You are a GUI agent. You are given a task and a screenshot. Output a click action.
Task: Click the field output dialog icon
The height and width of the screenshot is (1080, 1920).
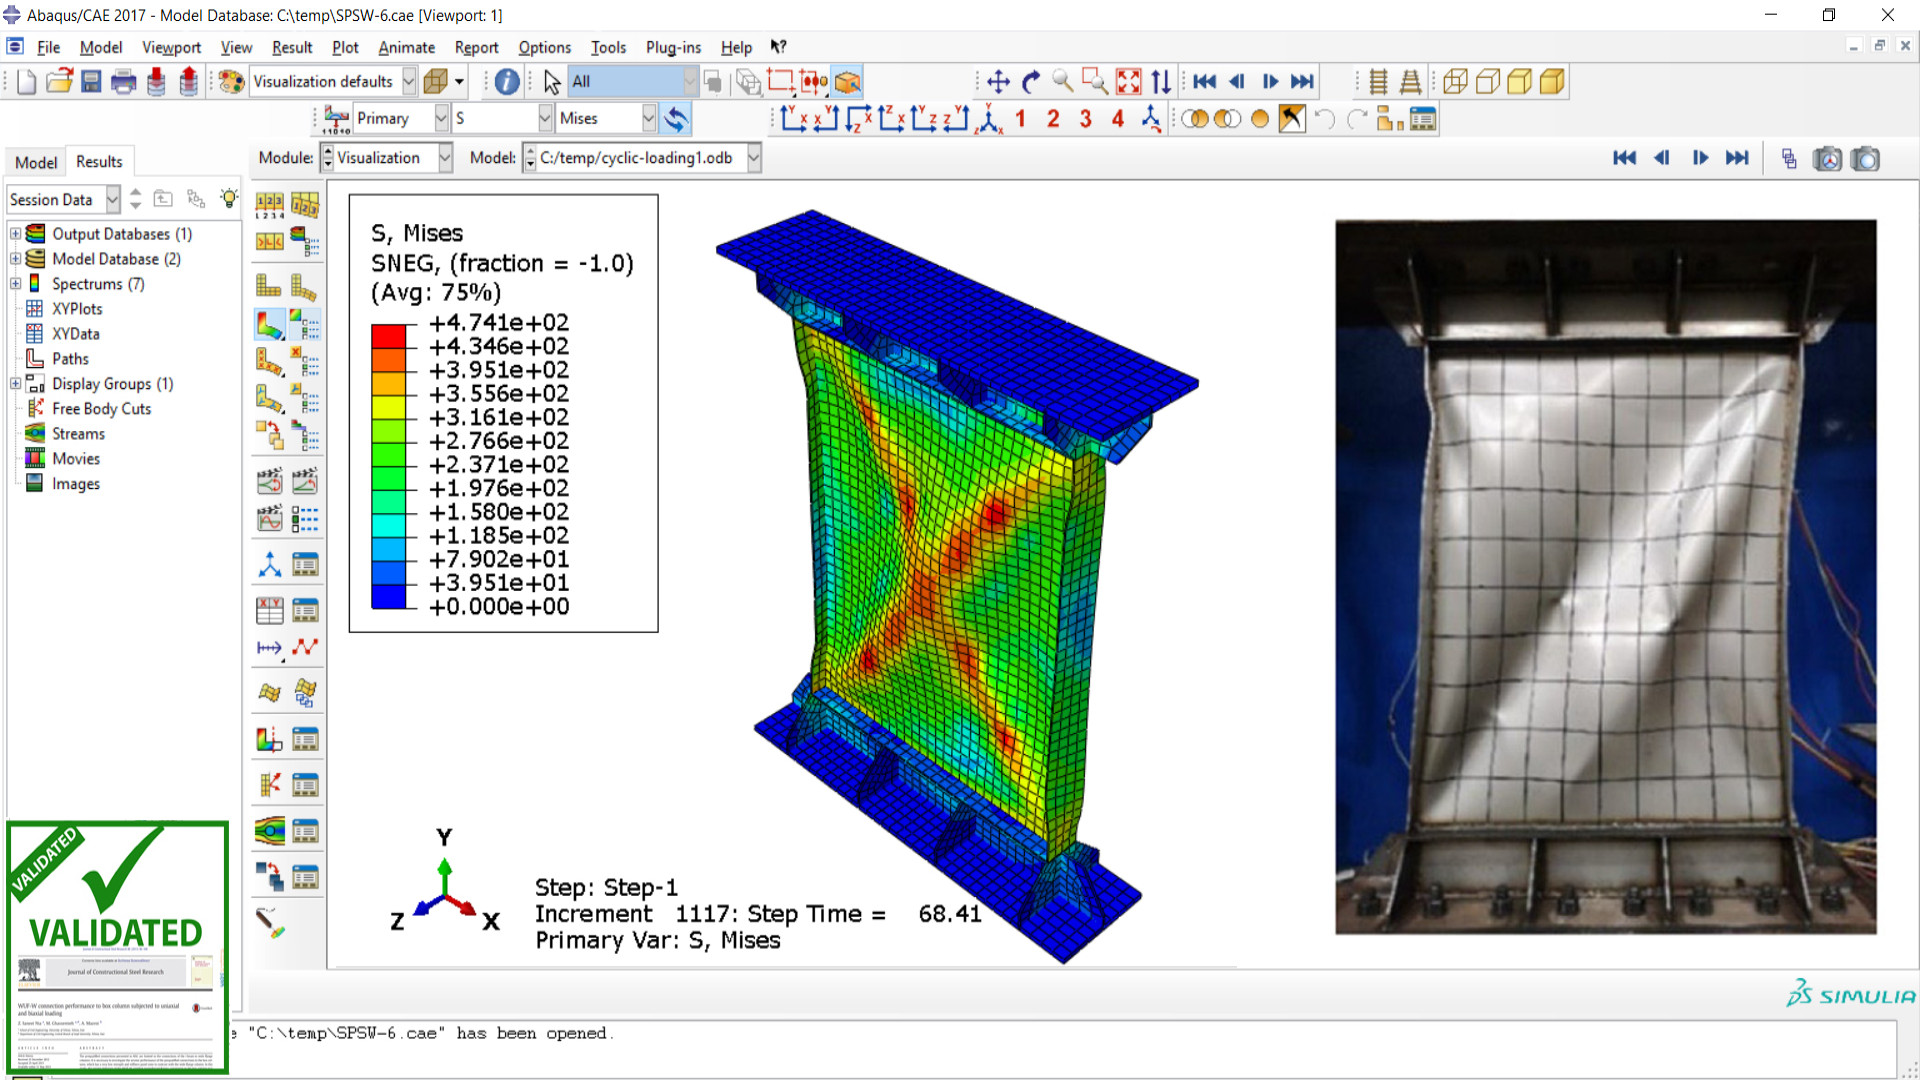[x=336, y=119]
